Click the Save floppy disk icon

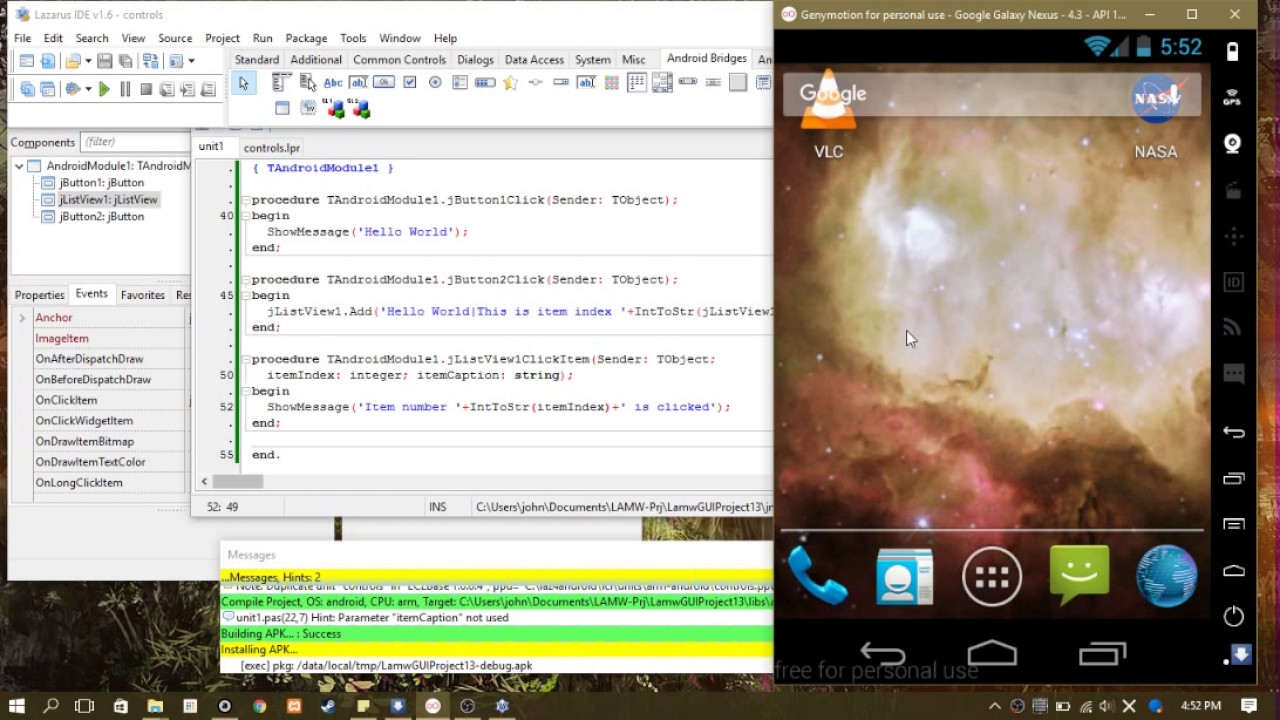pyautogui.click(x=104, y=61)
